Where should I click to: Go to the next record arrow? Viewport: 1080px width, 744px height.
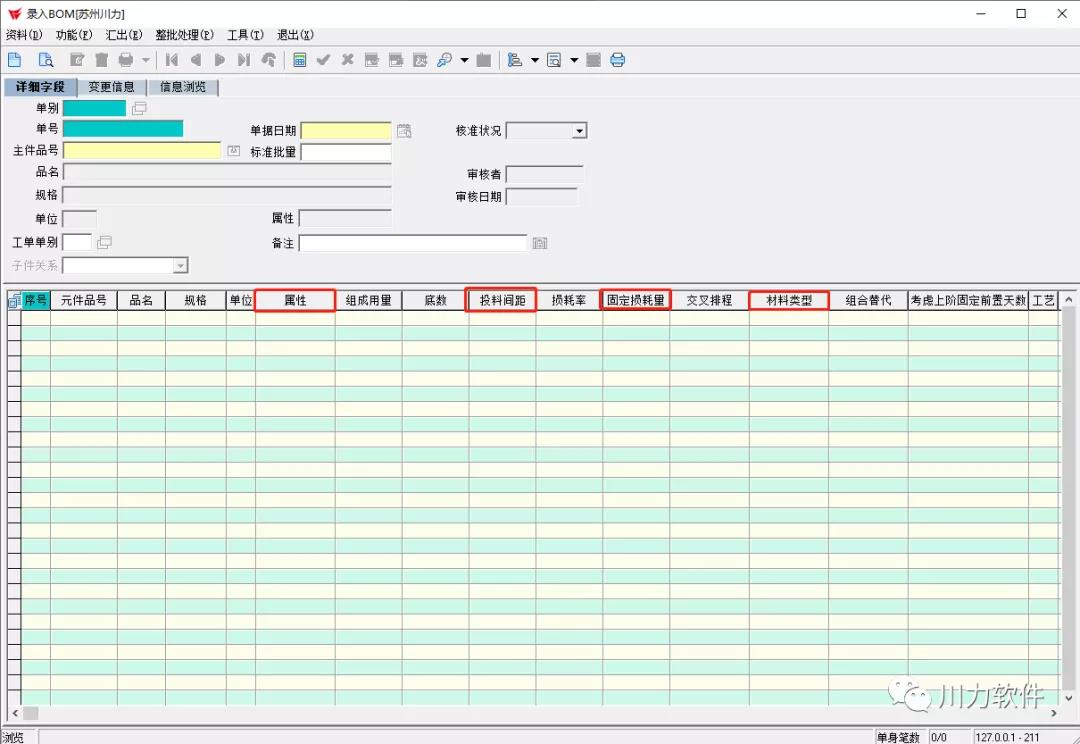click(220, 60)
